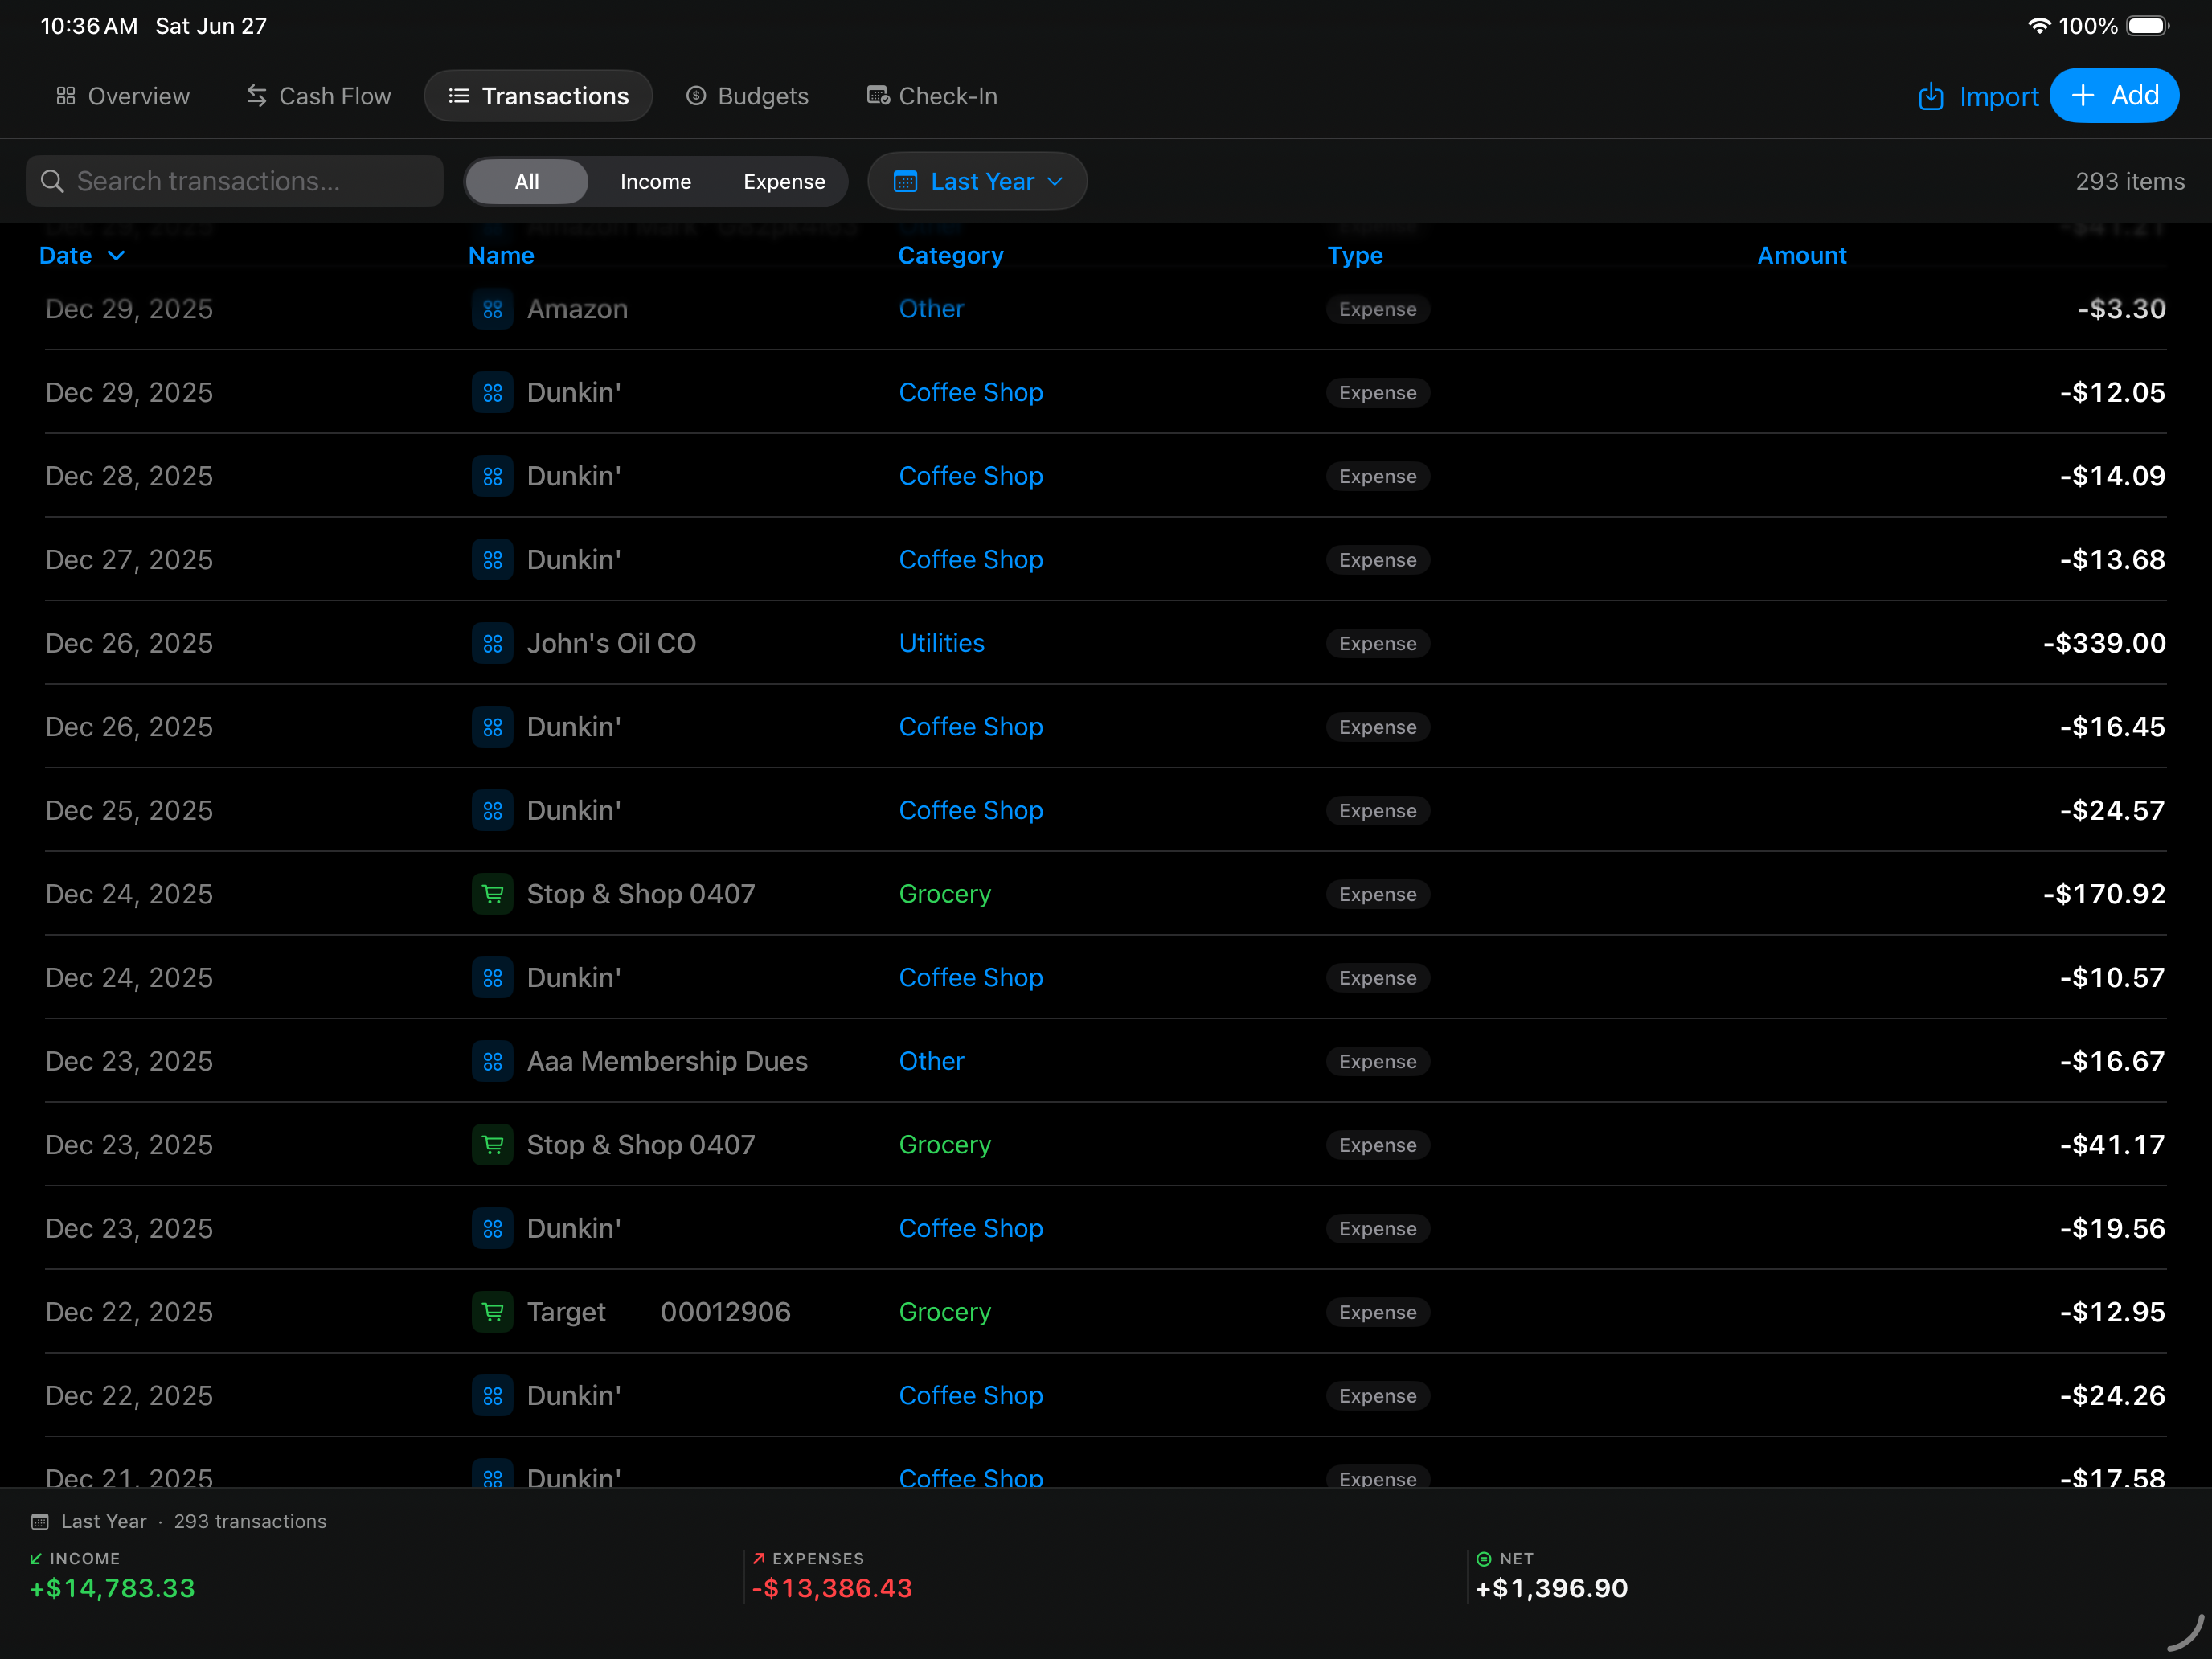This screenshot has width=2212, height=1659.
Task: Sort by the Date column header
Action: click(82, 255)
